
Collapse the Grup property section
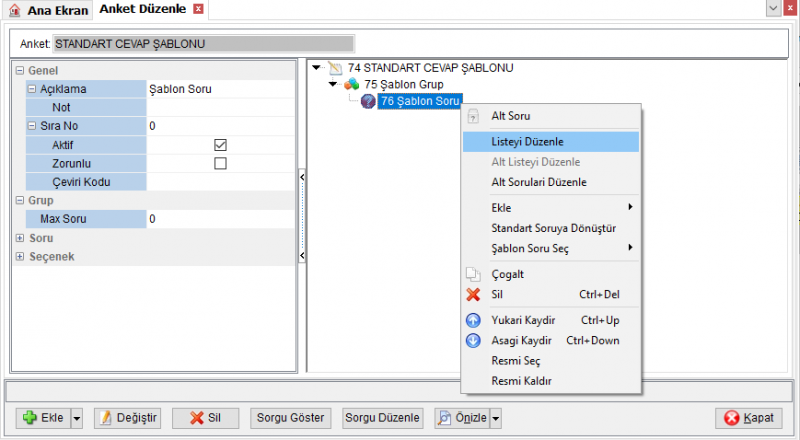tap(19, 200)
